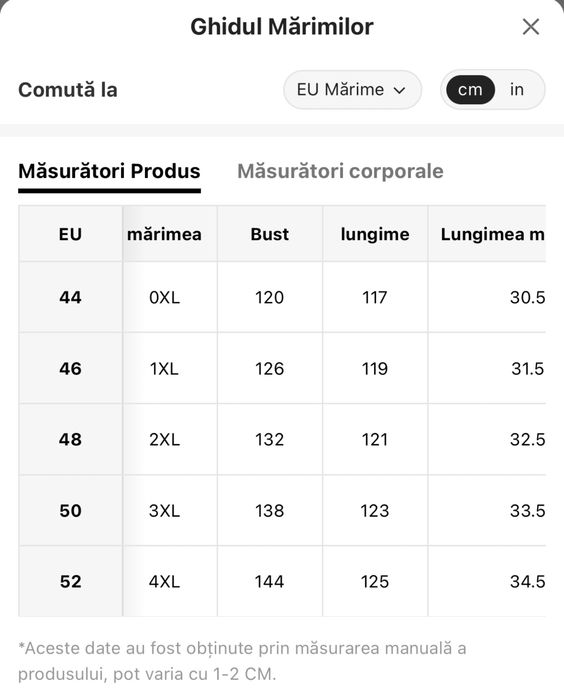The width and height of the screenshot is (564, 699).
Task: Switch units to cm
Action: point(470,90)
